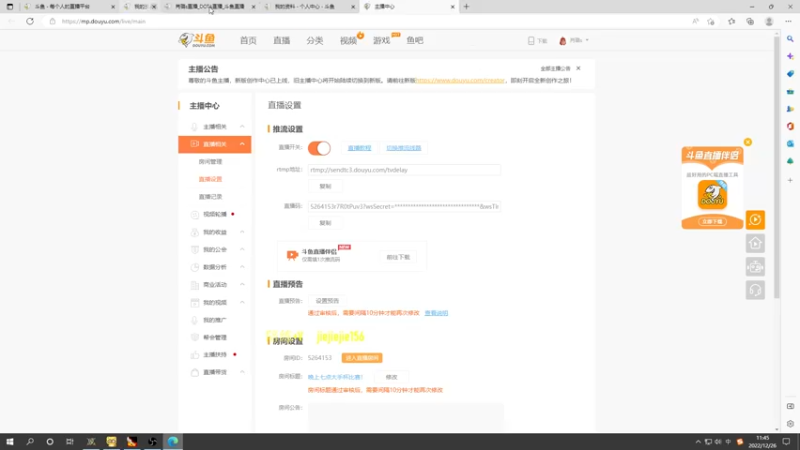Viewport: 800px width, 450px height.
Task: Open the douyu.com/creator announcement link
Action: (x=460, y=81)
